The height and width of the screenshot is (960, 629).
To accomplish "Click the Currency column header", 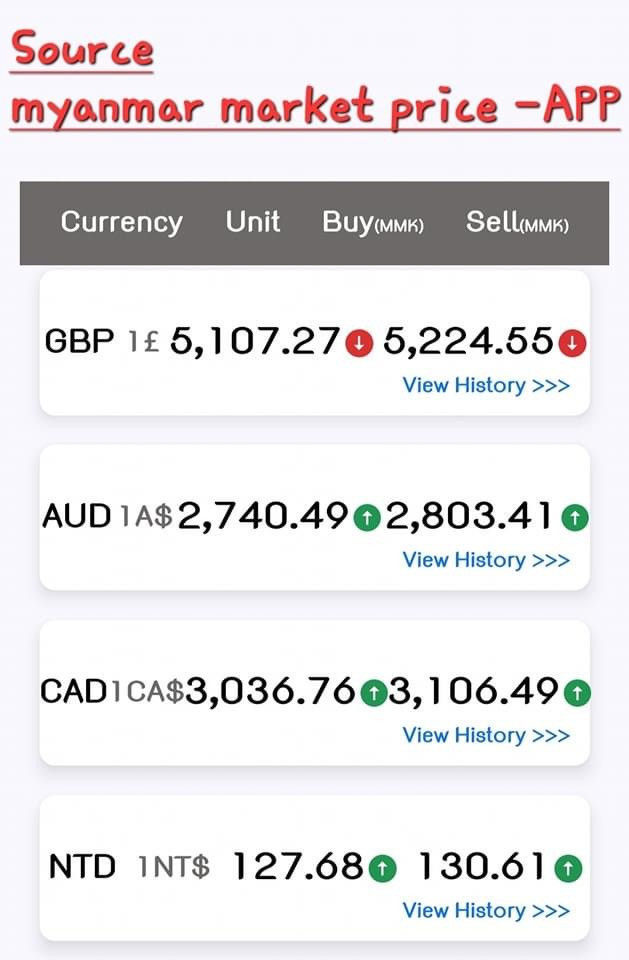I will pos(121,222).
